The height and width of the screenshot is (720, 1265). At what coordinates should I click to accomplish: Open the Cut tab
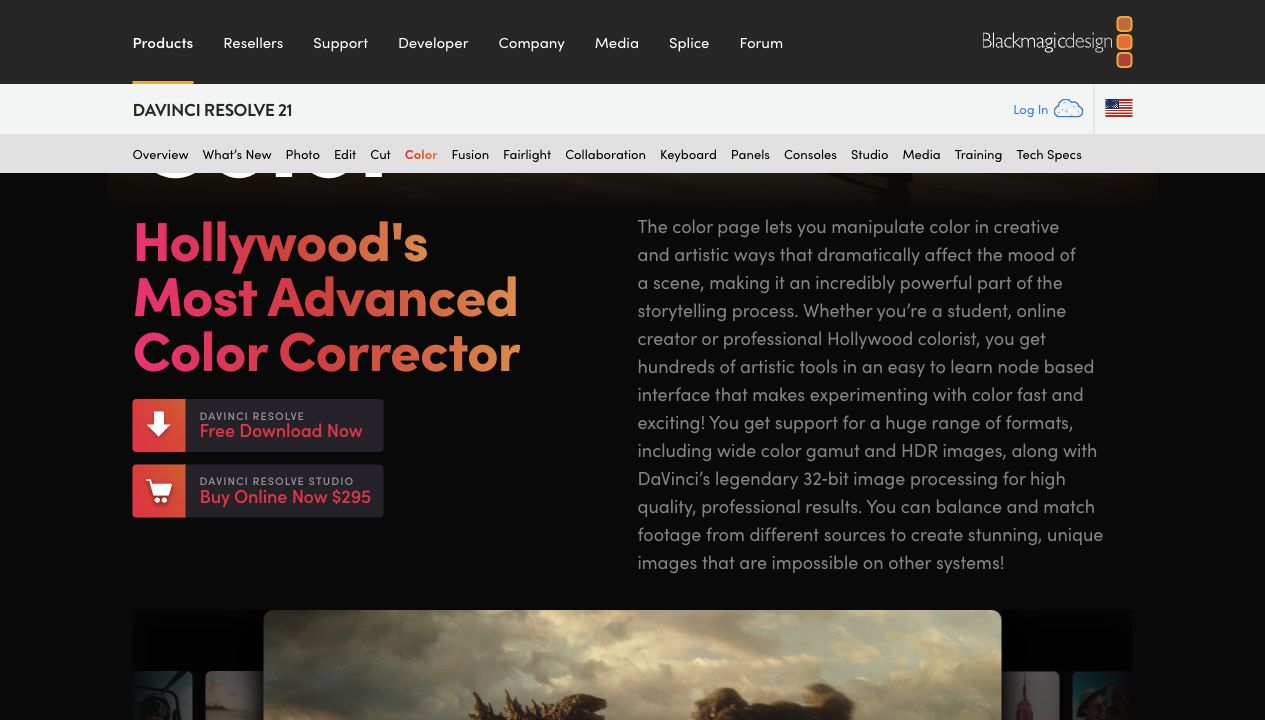380,154
